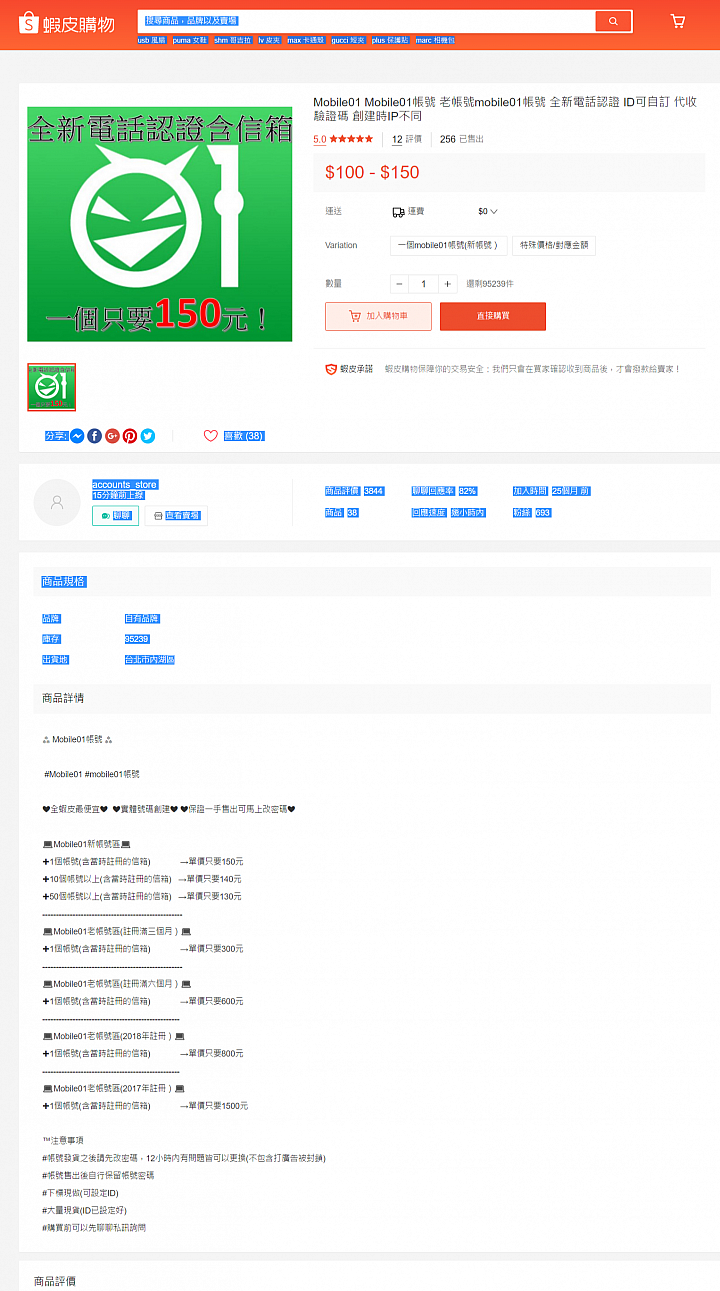The width and height of the screenshot is (720, 1291).
Task: Click 加入時間 25個月前 stat
Action: pyautogui.click(x=551, y=491)
